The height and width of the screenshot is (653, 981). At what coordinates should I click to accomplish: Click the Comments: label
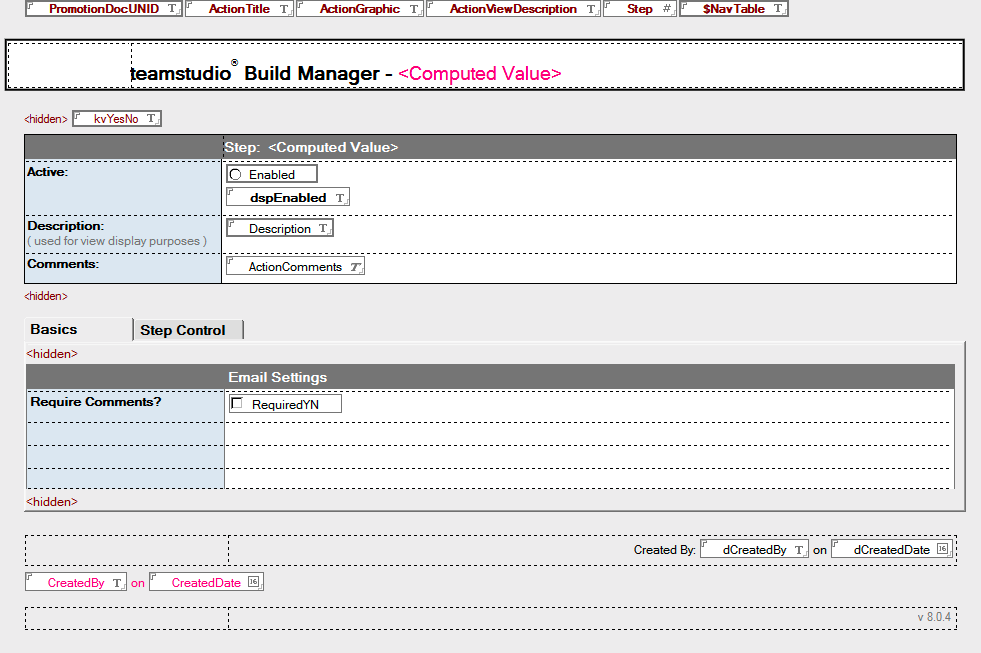63,264
